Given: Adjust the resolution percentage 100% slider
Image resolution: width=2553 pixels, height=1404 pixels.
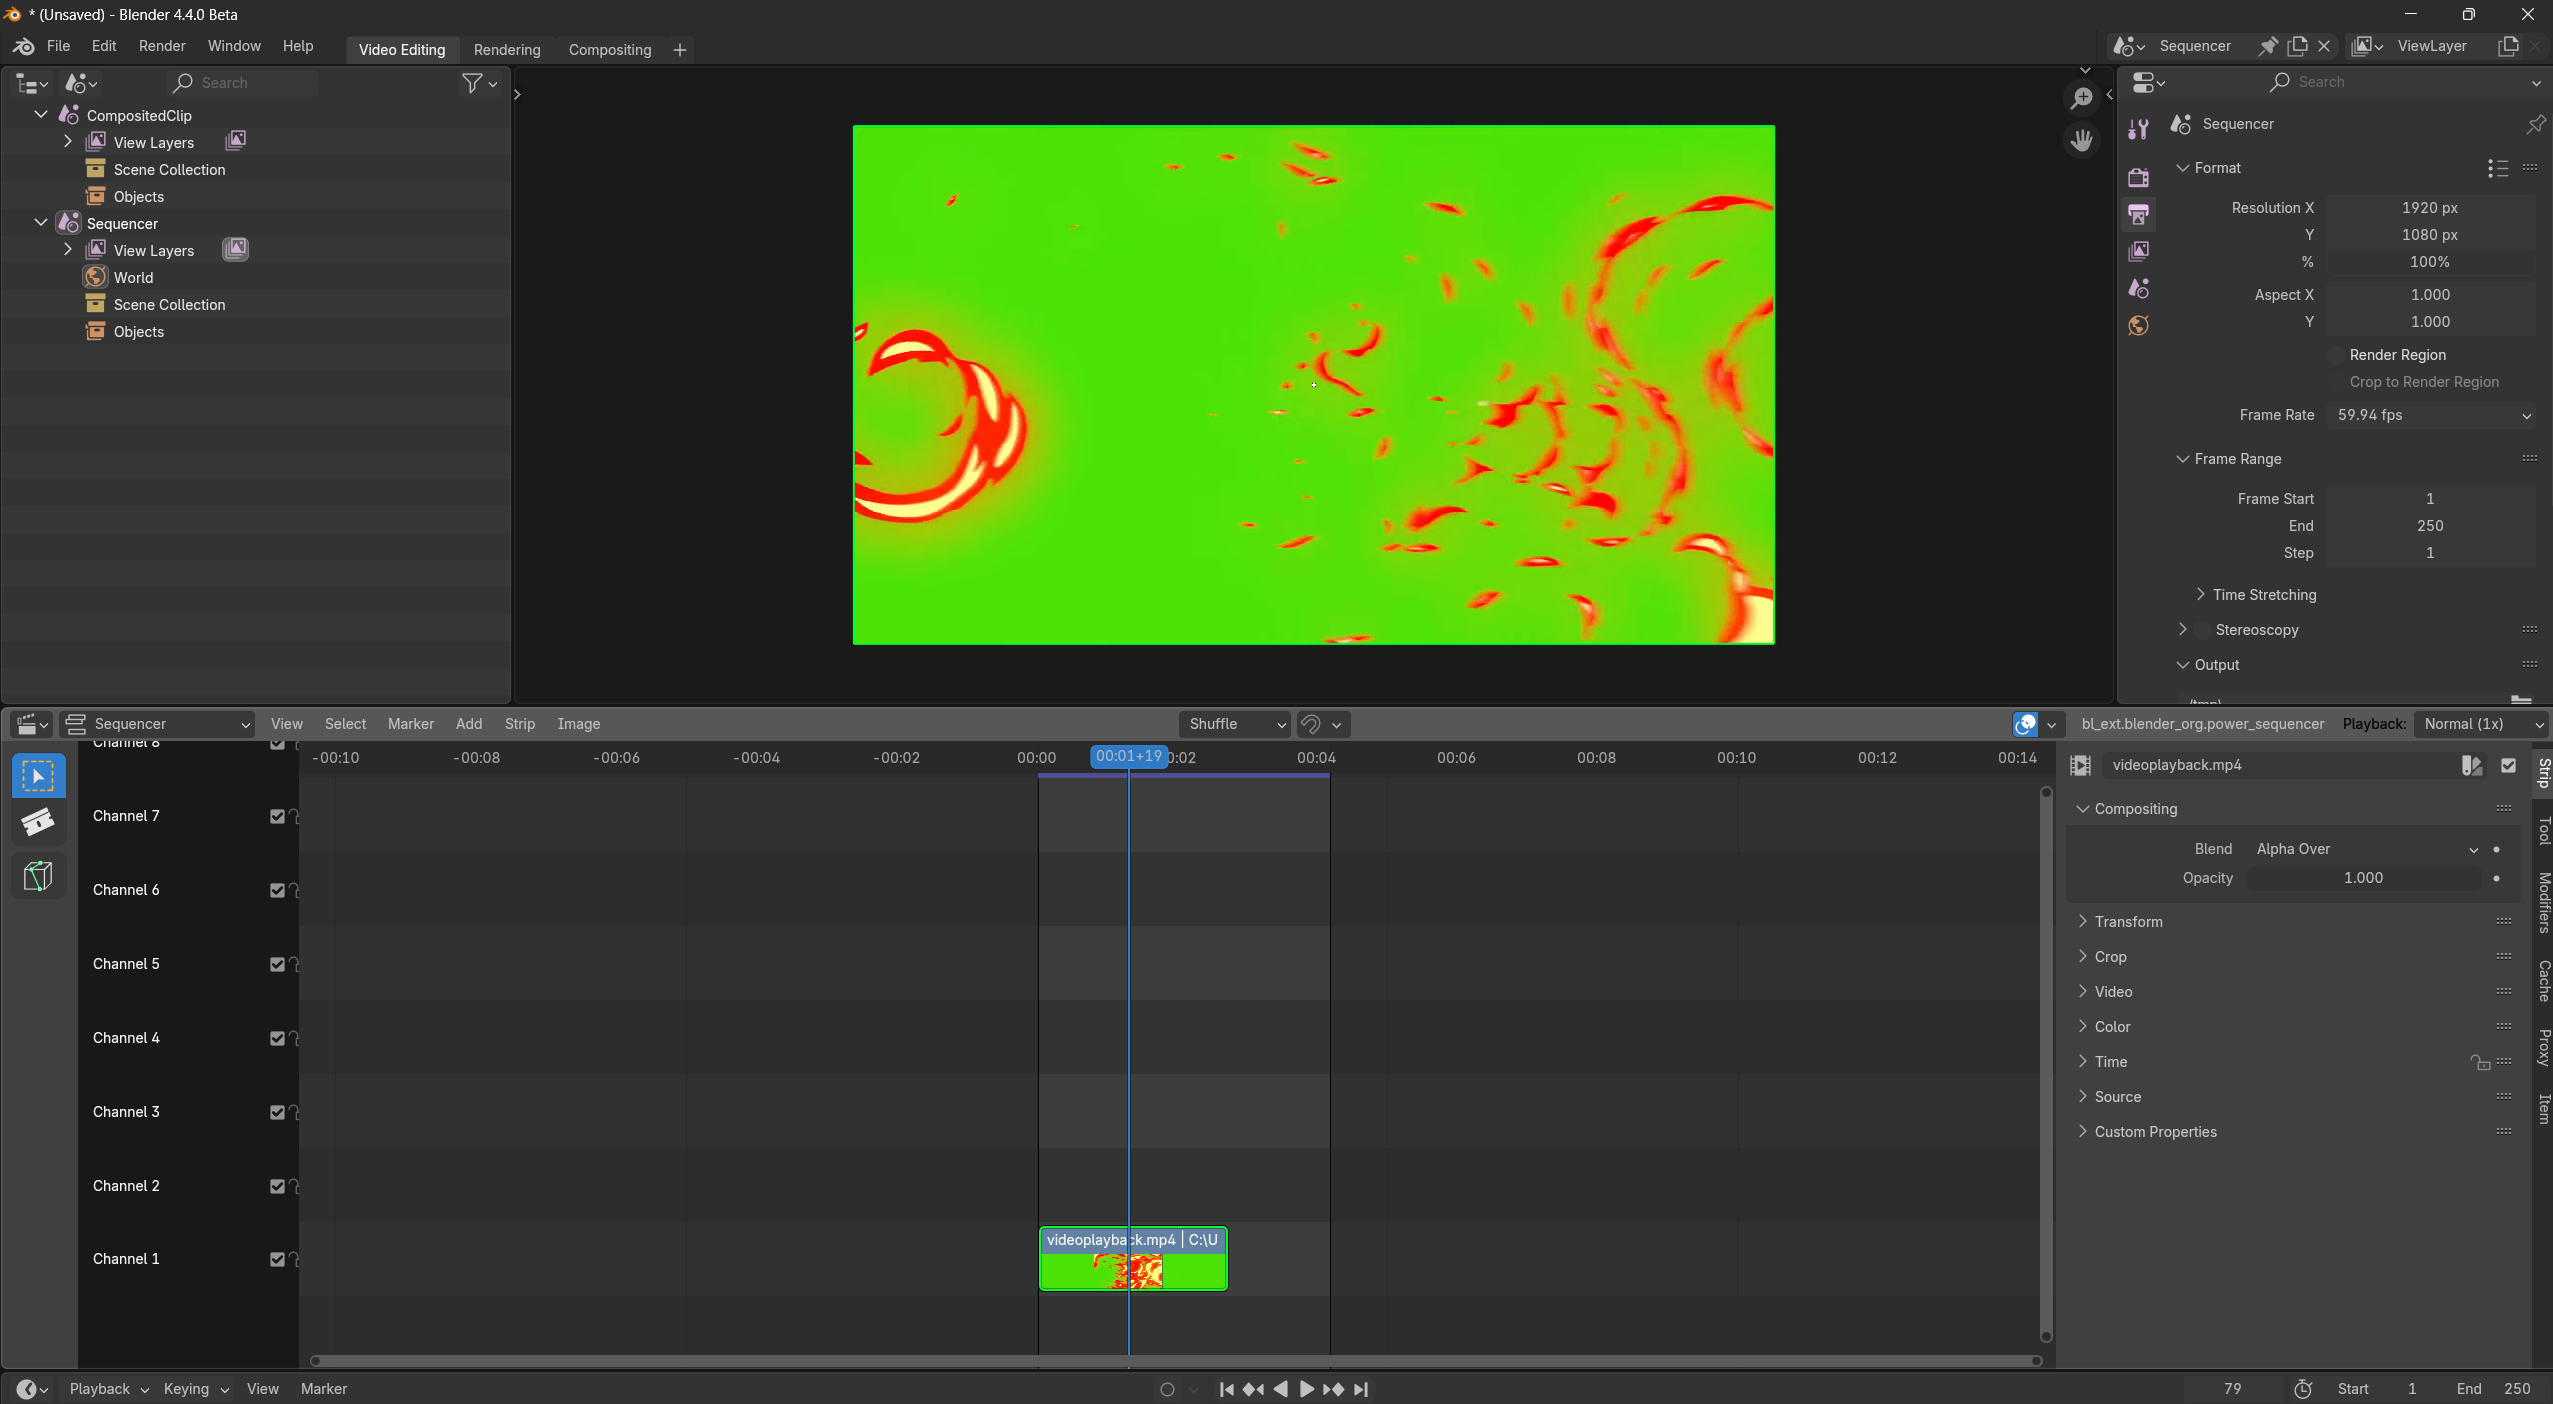Looking at the screenshot, I should coord(2430,262).
